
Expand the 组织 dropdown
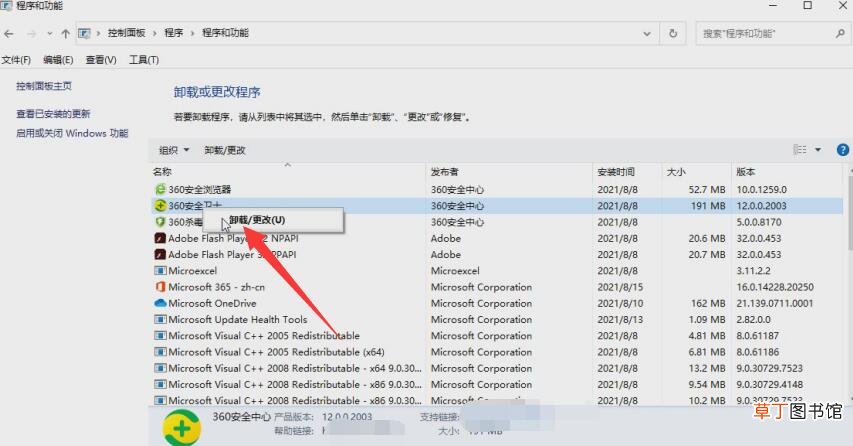pyautogui.click(x=174, y=150)
